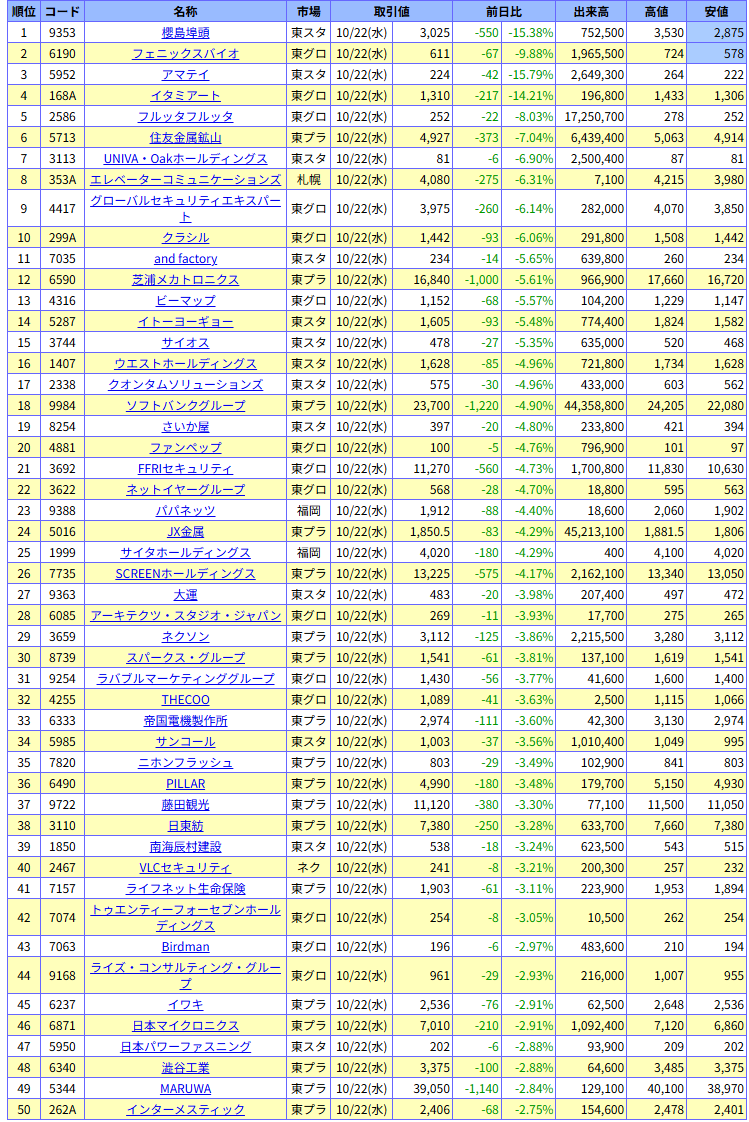Open the PILLAR company page
Viewport: 749px width, 1122px height.
(x=185, y=784)
